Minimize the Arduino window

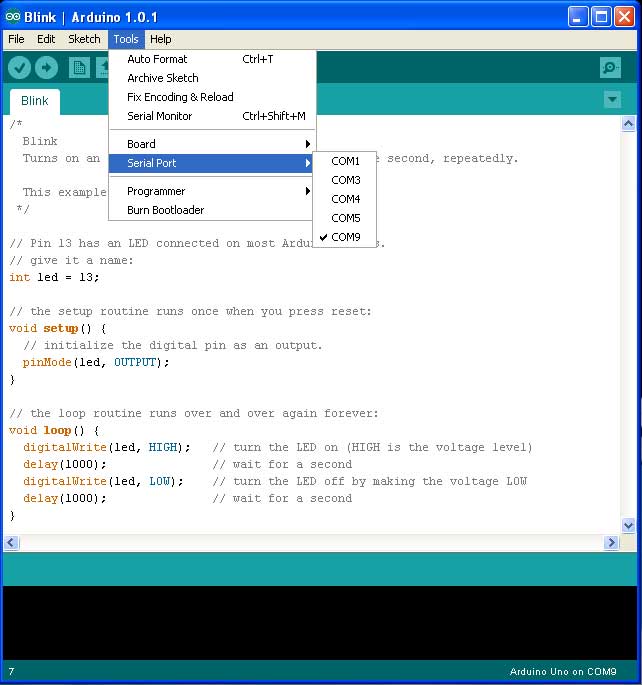point(578,17)
